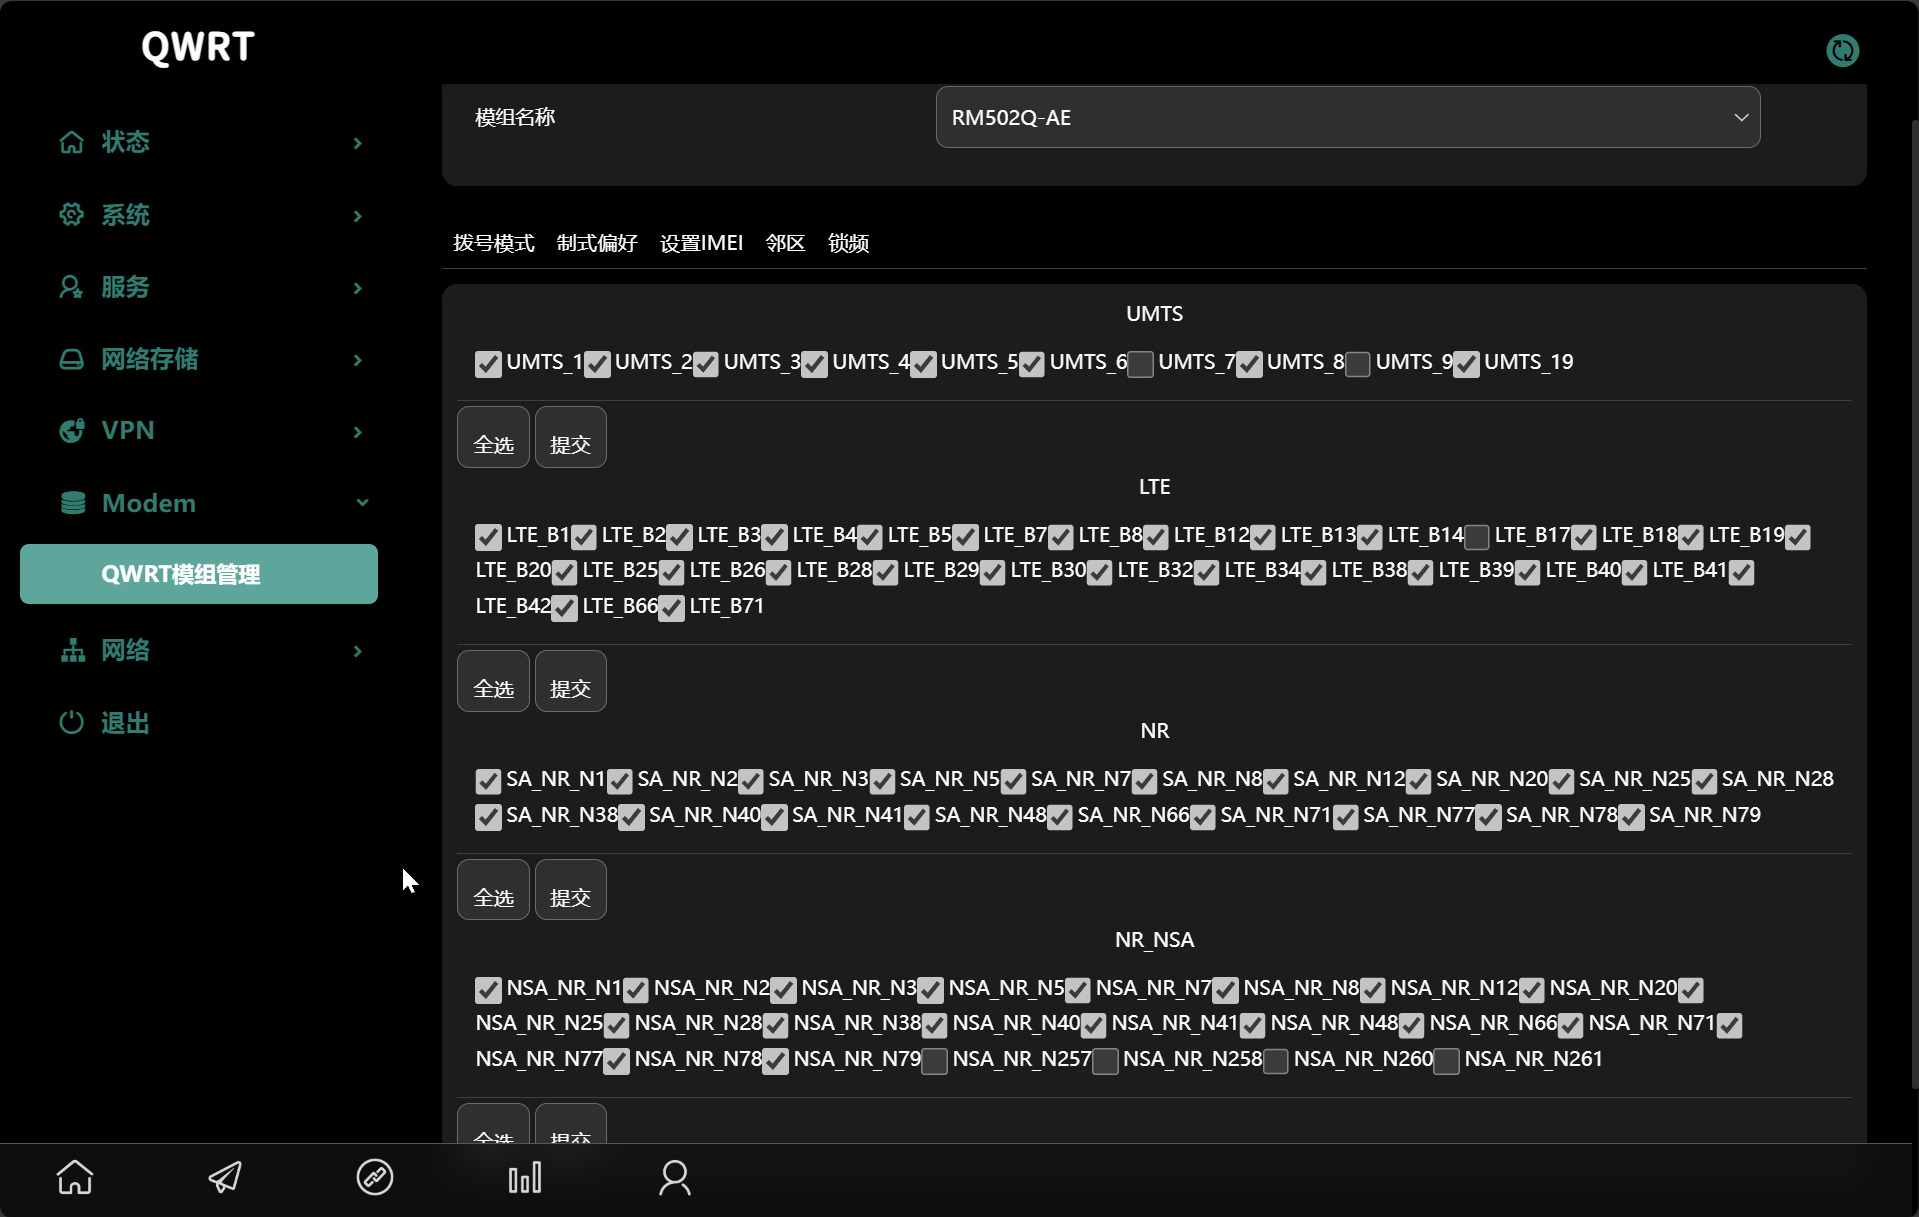Check the LTE_B17 band checkbox
The image size is (1919, 1217).
point(1476,537)
